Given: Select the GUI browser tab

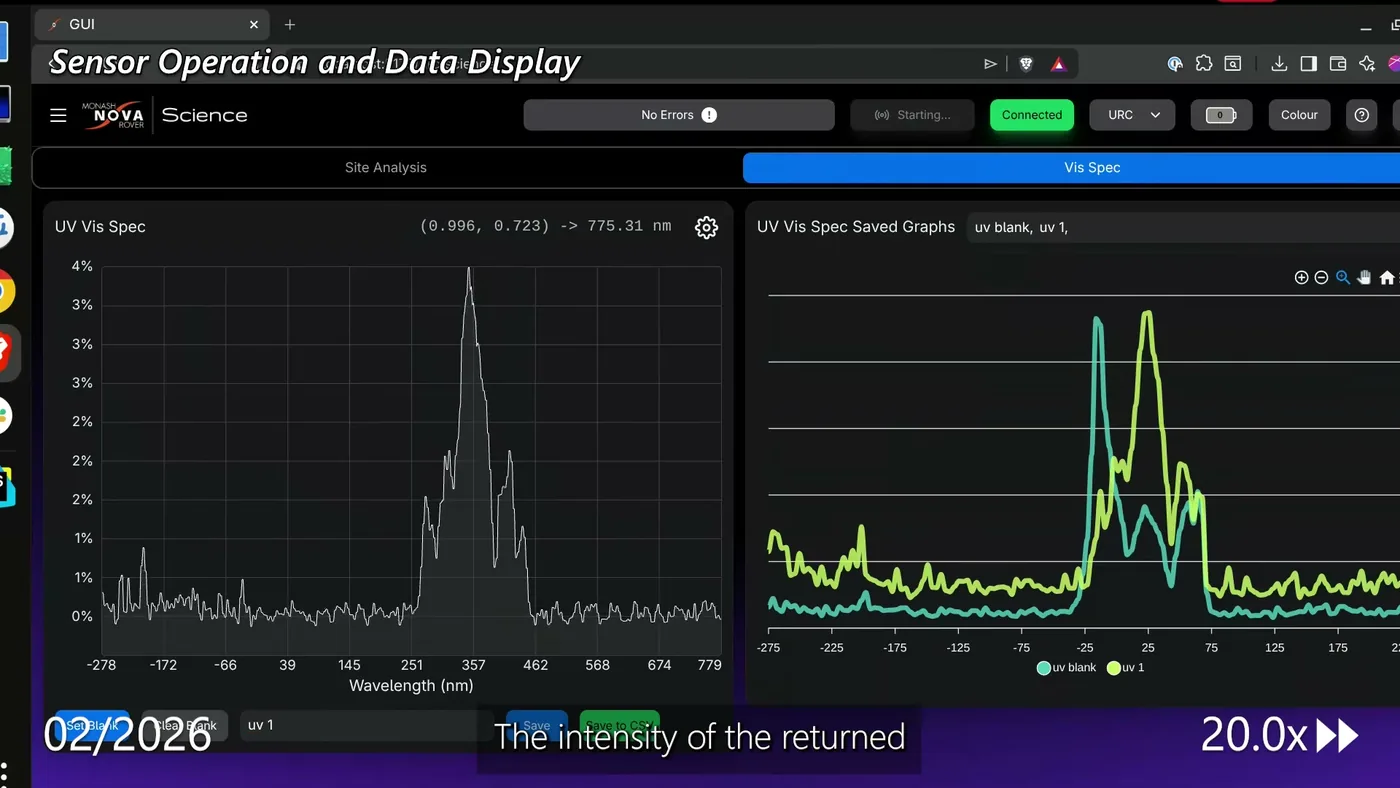Looking at the screenshot, I should (152, 24).
